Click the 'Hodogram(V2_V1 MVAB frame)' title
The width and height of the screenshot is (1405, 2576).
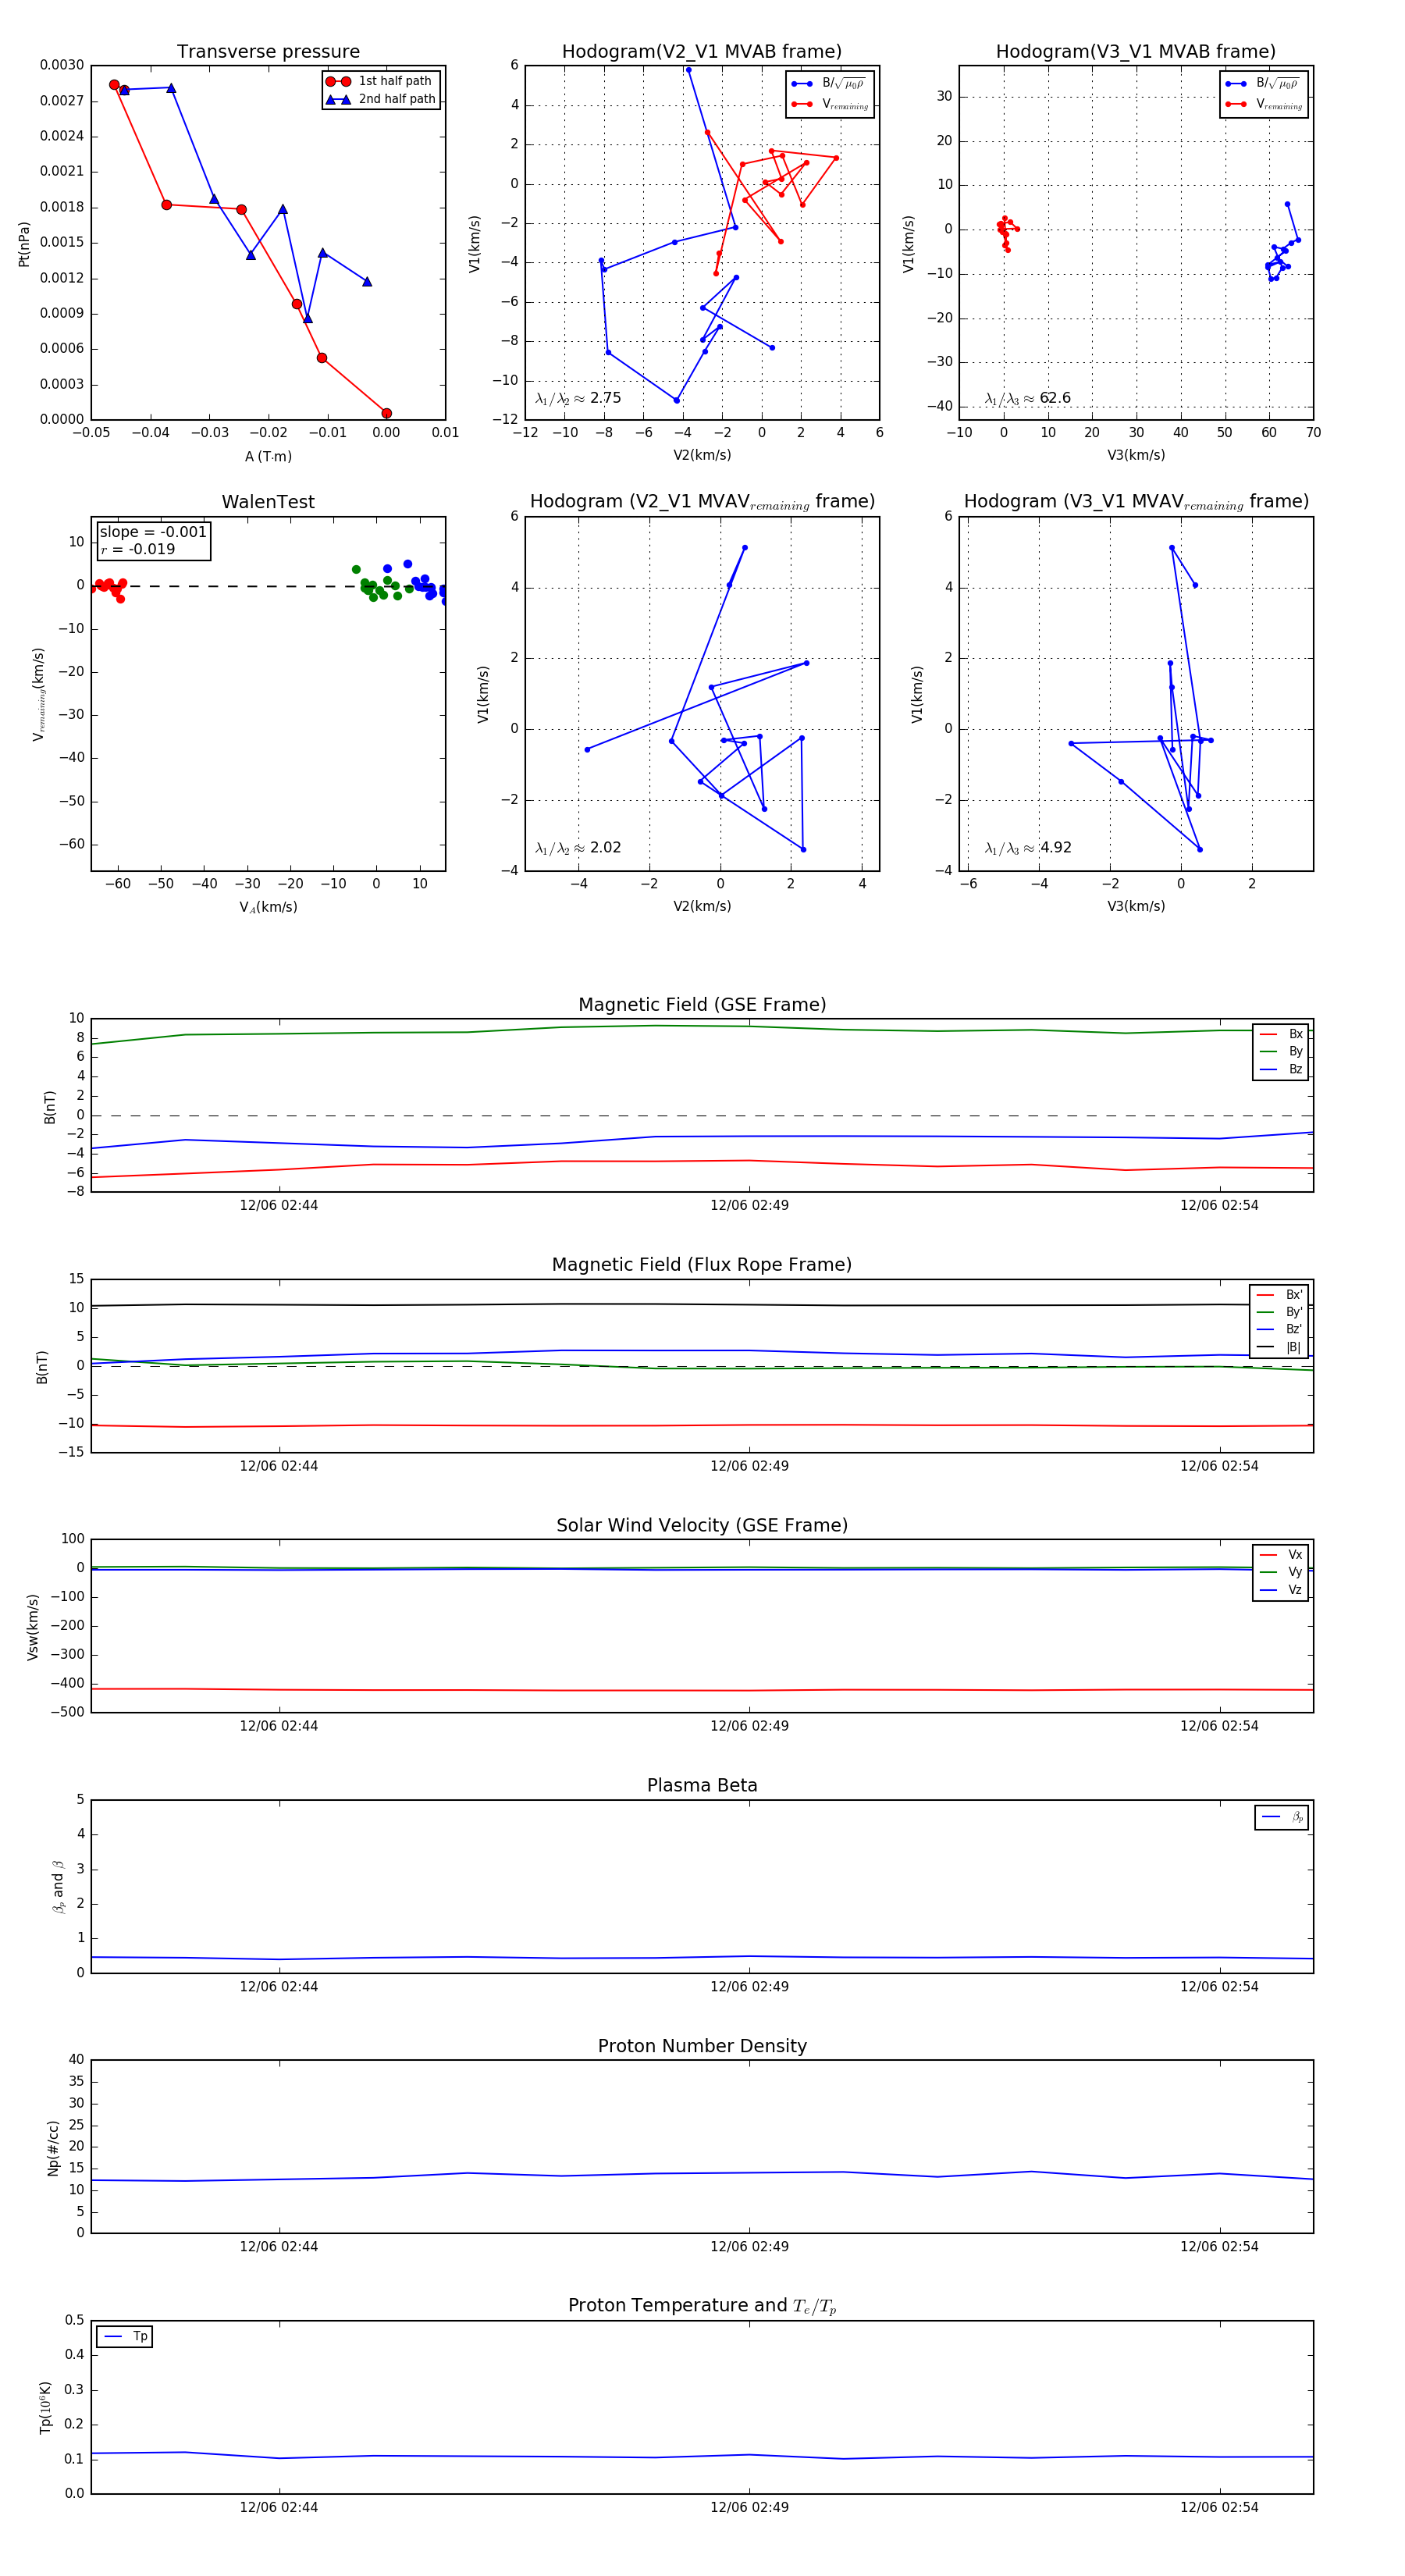coord(702,52)
